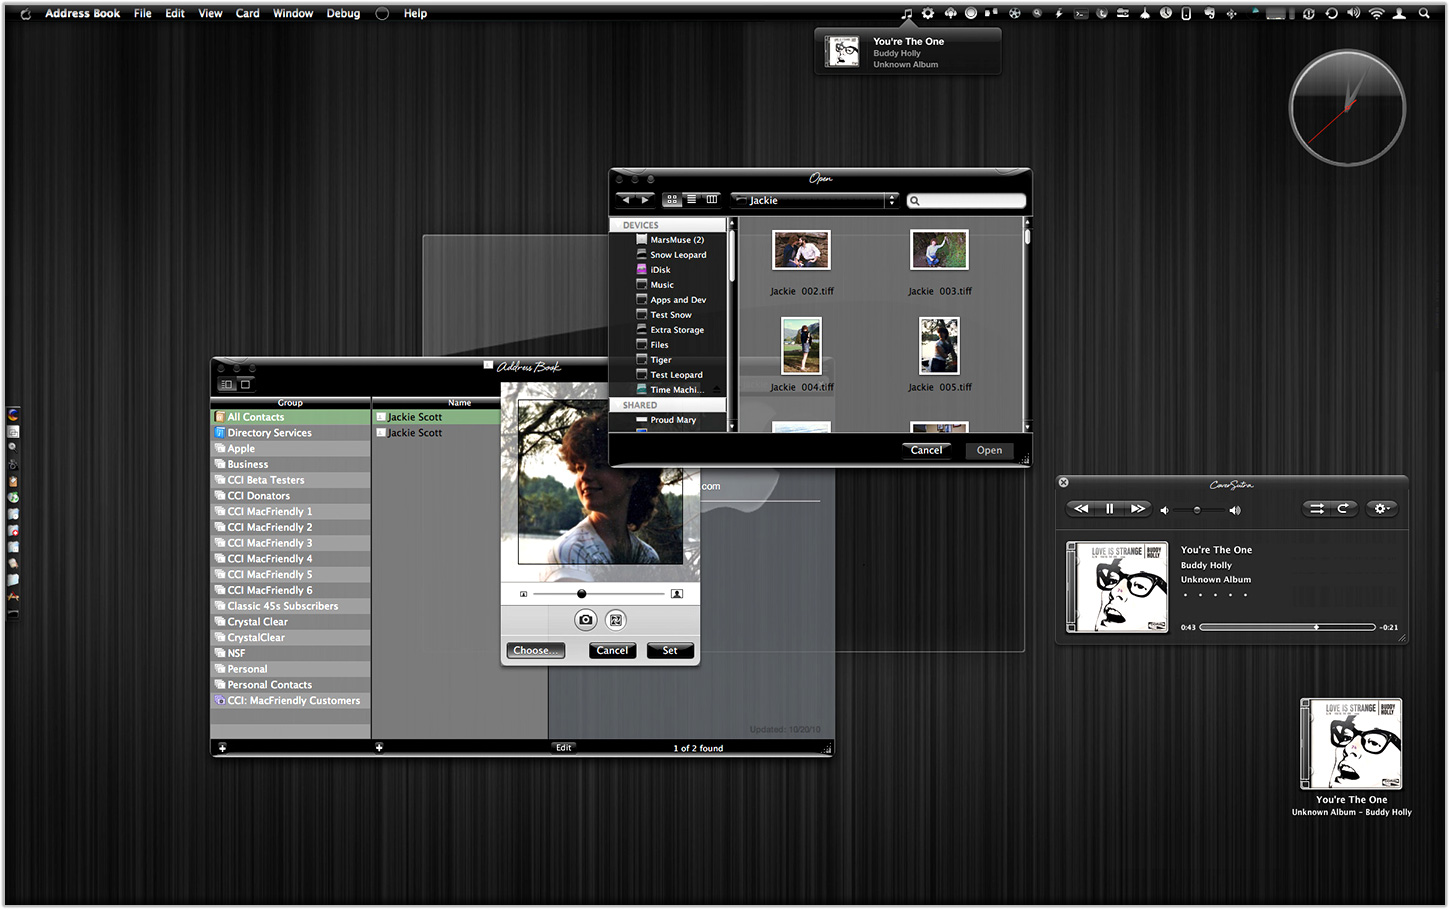Select the Directory Services group

[x=290, y=433]
